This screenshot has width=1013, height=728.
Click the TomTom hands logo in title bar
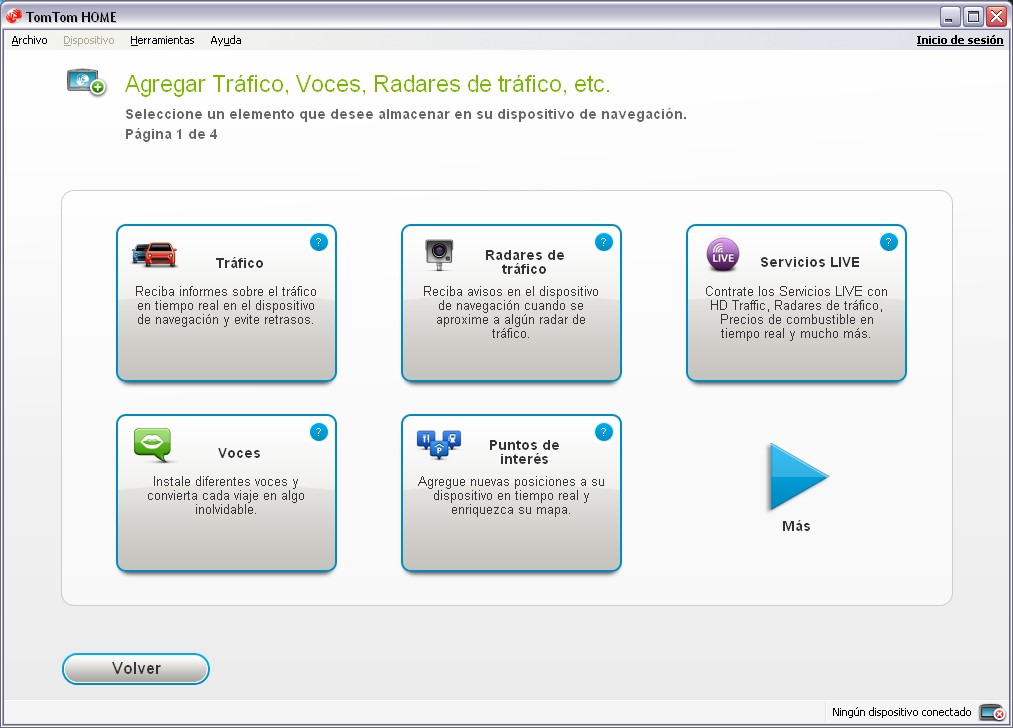(14, 16)
